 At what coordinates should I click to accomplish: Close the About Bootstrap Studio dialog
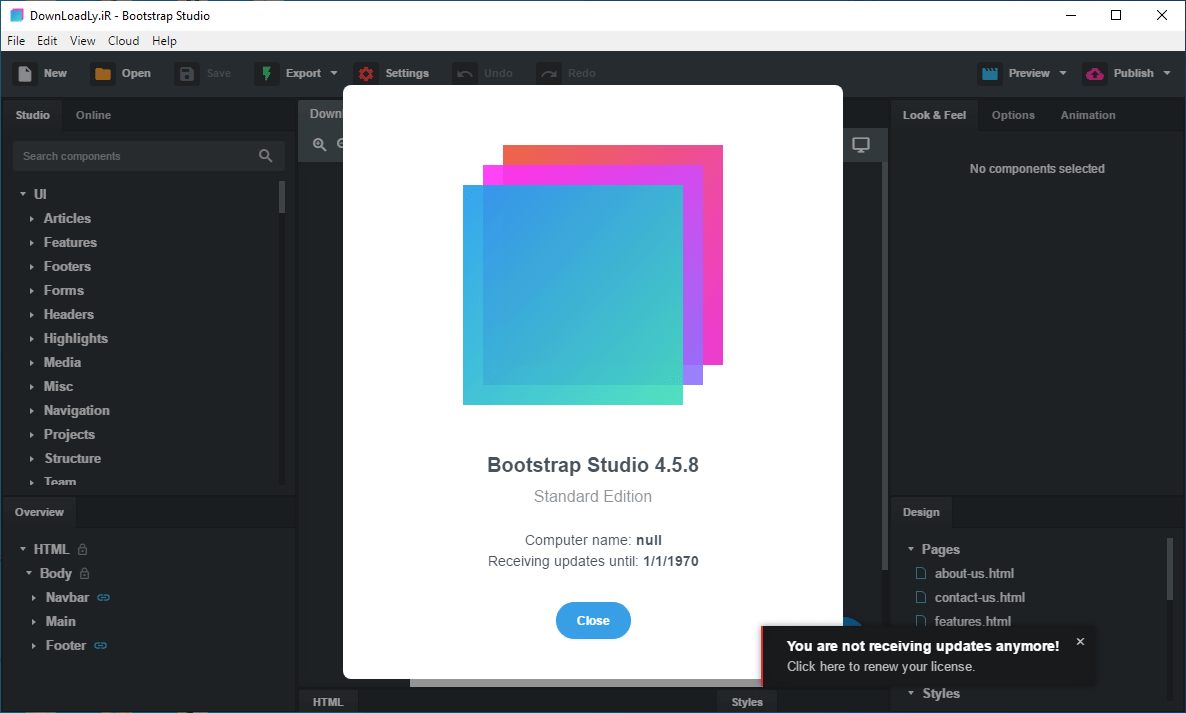pyautogui.click(x=593, y=620)
